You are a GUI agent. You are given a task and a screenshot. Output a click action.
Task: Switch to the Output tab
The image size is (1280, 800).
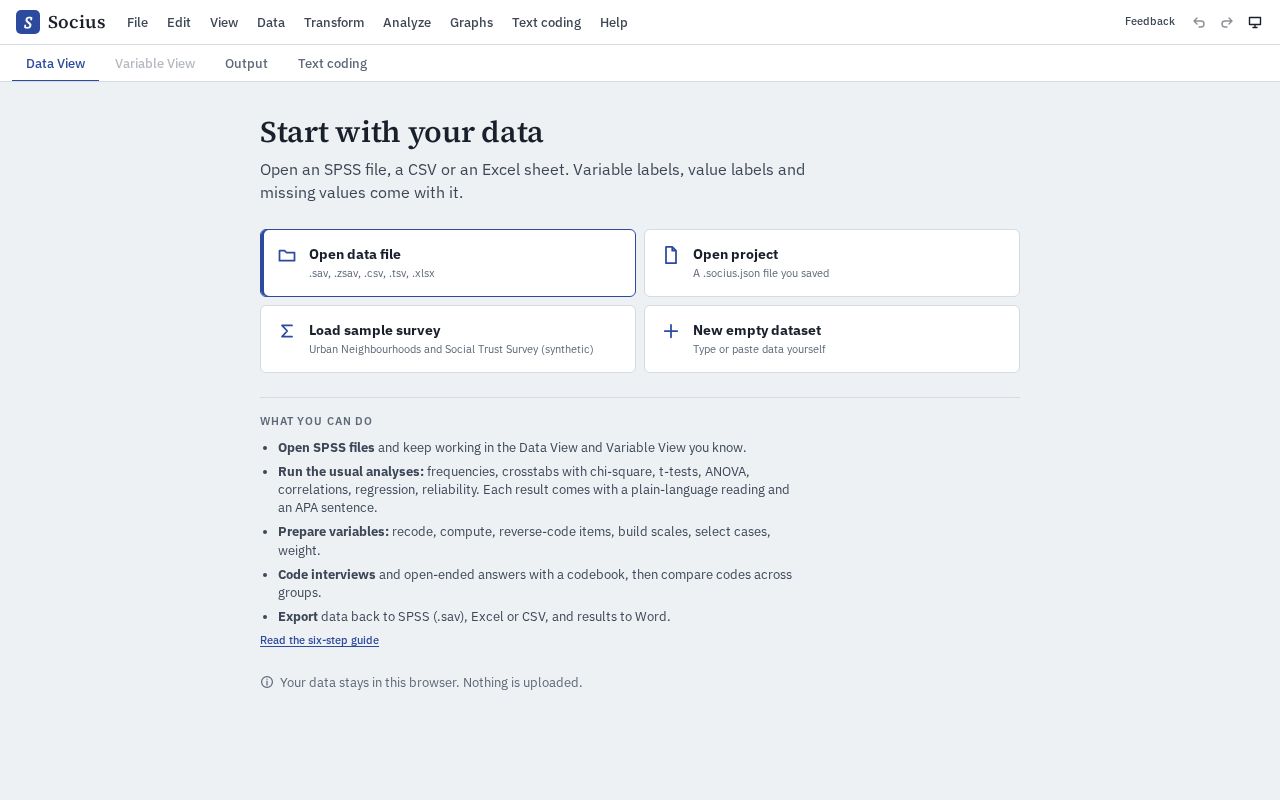[246, 63]
